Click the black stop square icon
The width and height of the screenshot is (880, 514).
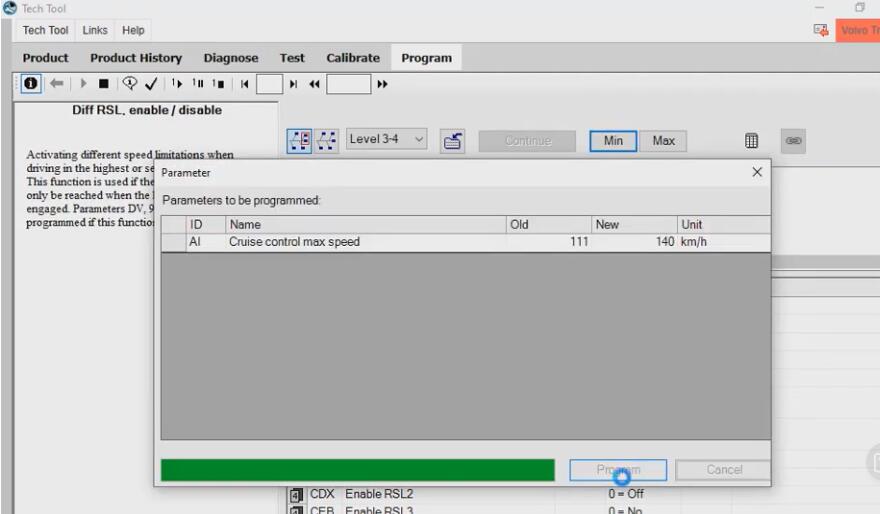[103, 84]
